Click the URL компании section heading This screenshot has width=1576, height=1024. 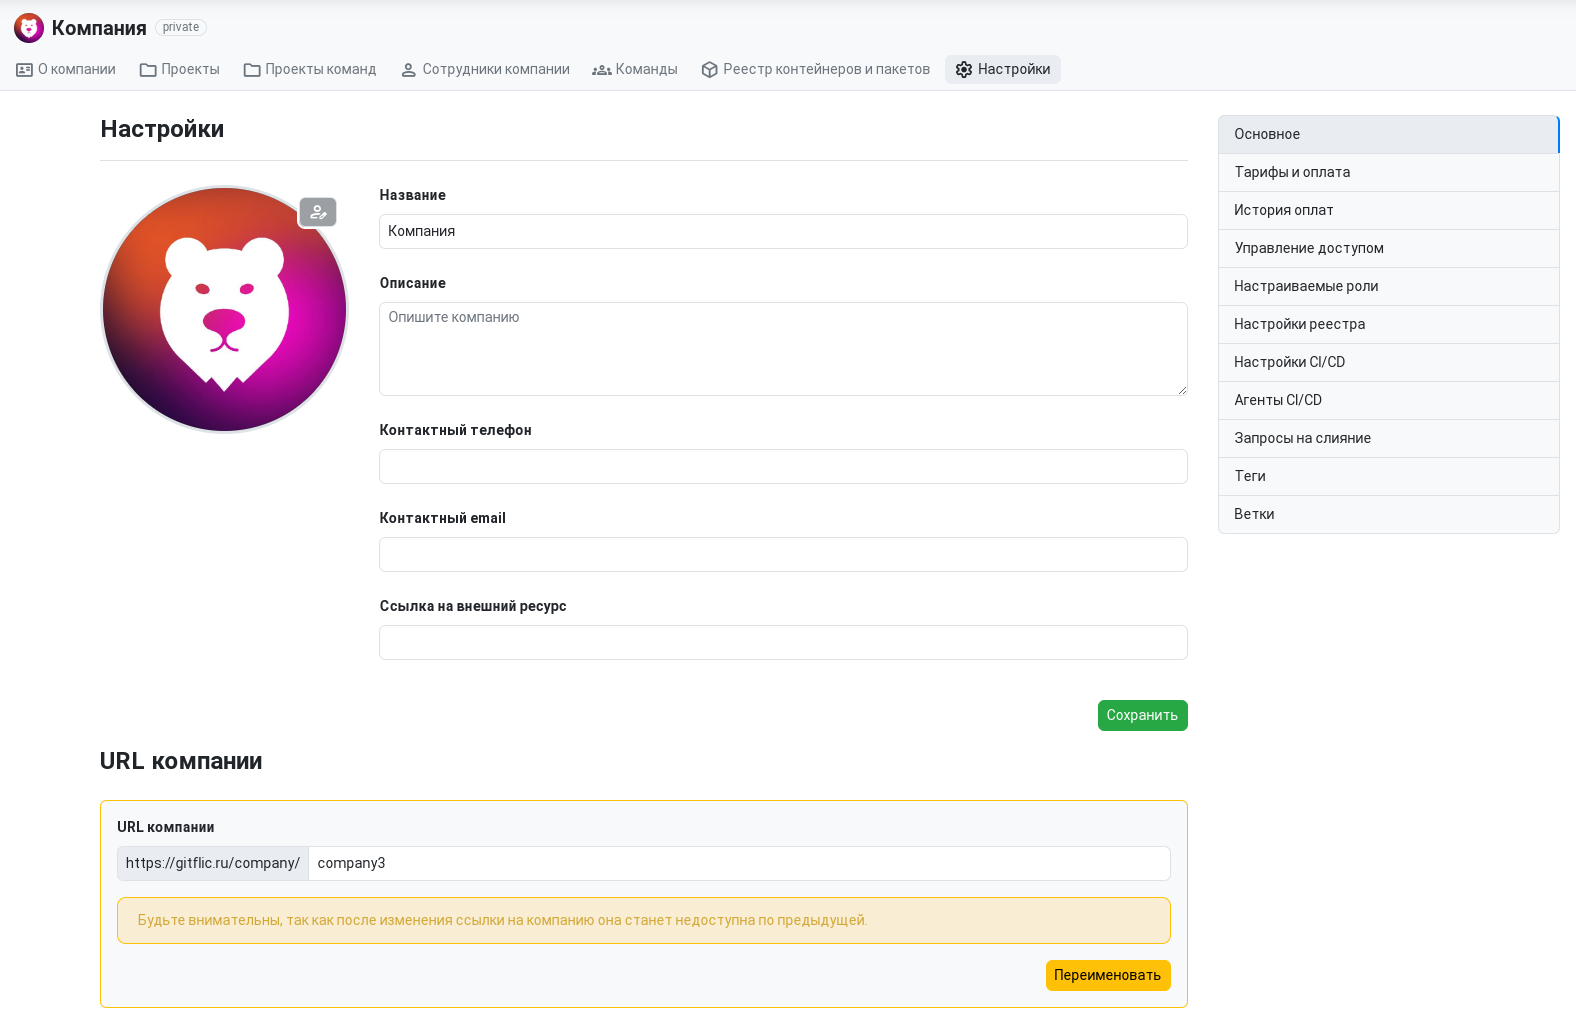click(181, 762)
